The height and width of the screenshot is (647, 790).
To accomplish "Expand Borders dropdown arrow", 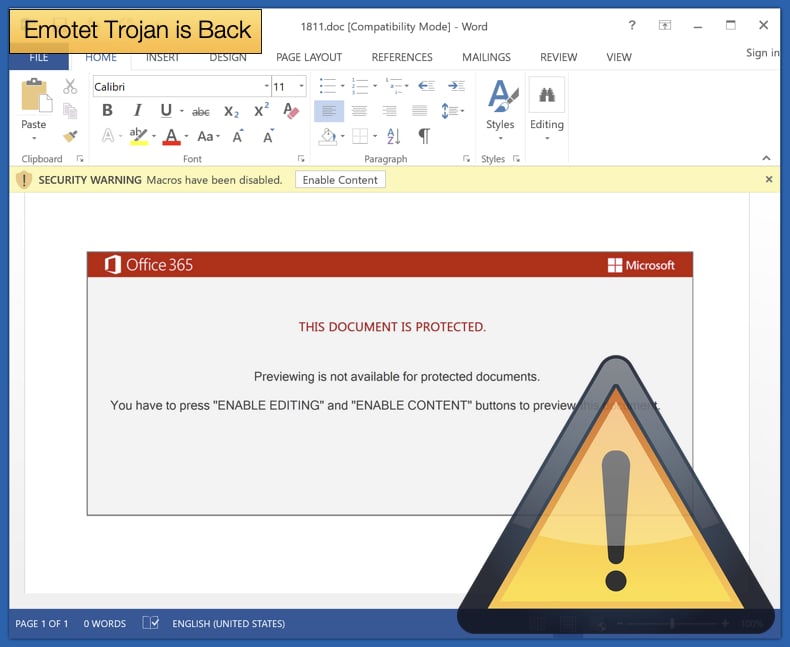I will point(375,136).
